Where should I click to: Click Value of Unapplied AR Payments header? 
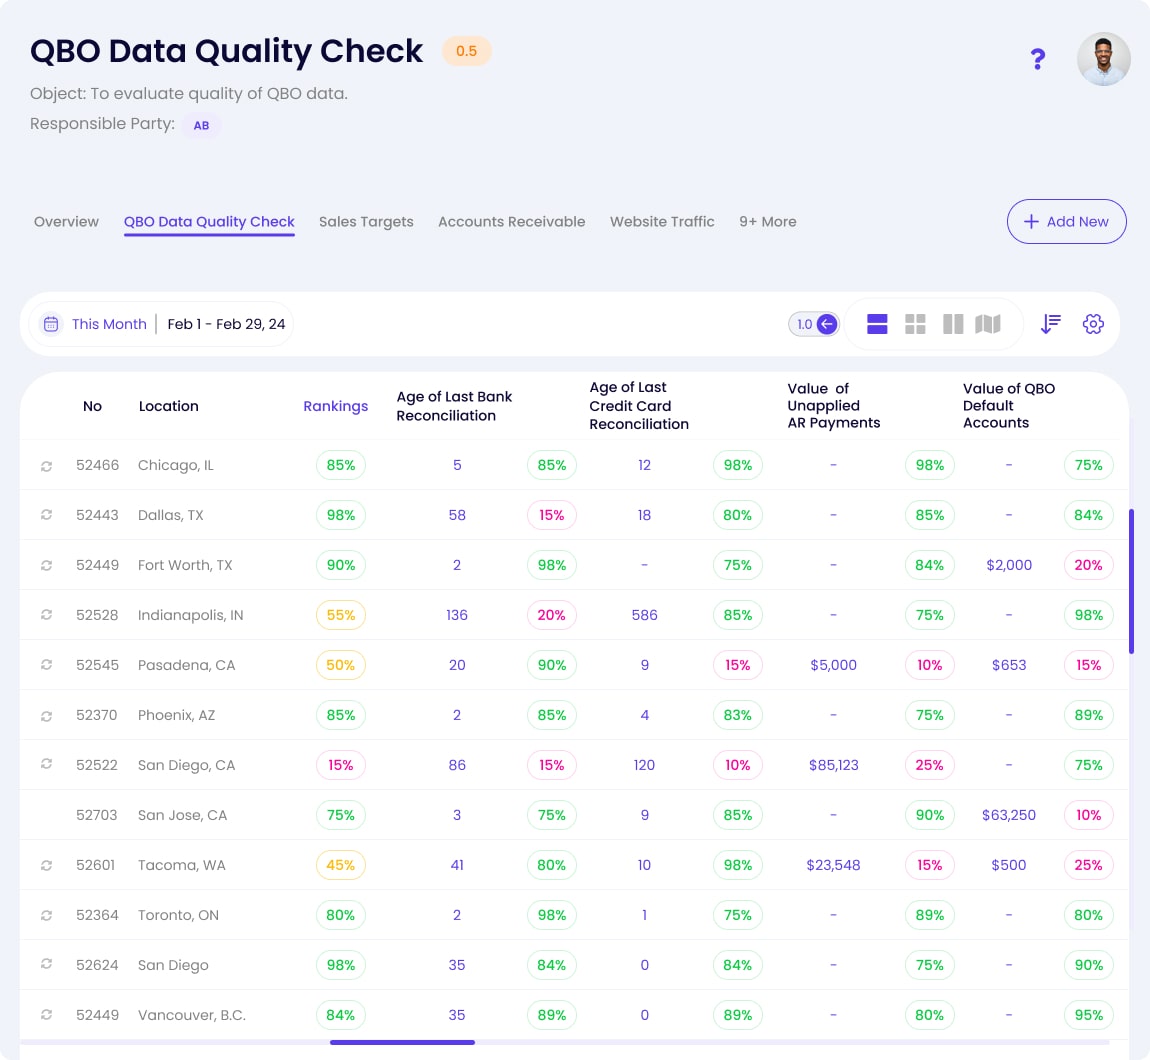(x=833, y=406)
